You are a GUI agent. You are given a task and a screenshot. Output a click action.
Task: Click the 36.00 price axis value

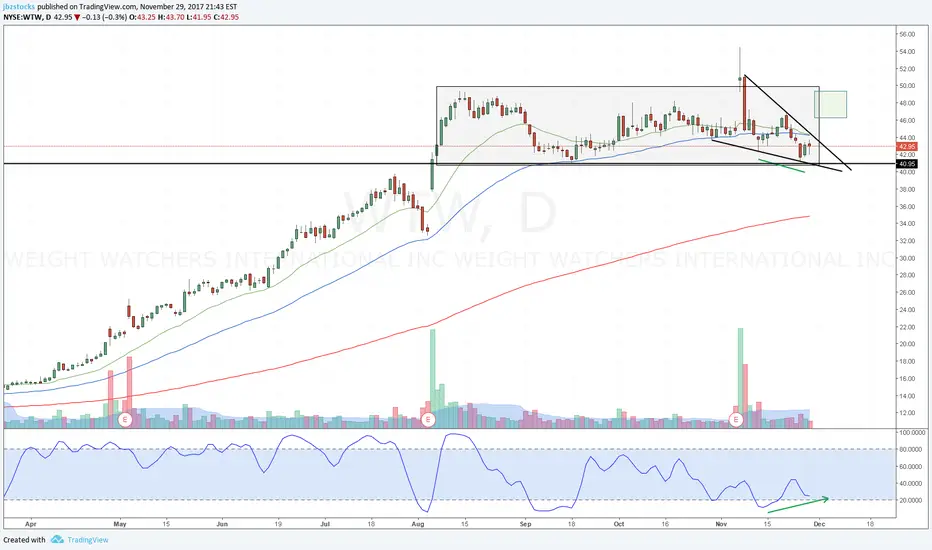coord(907,207)
